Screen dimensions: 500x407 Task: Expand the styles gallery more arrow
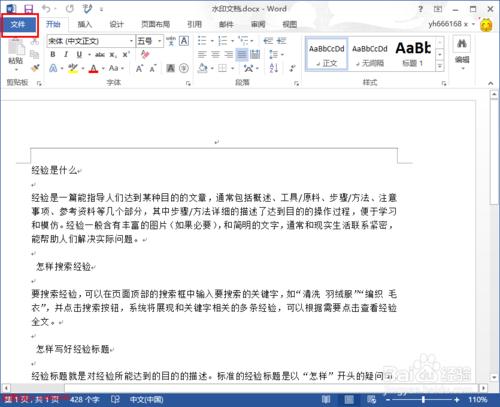click(x=440, y=66)
